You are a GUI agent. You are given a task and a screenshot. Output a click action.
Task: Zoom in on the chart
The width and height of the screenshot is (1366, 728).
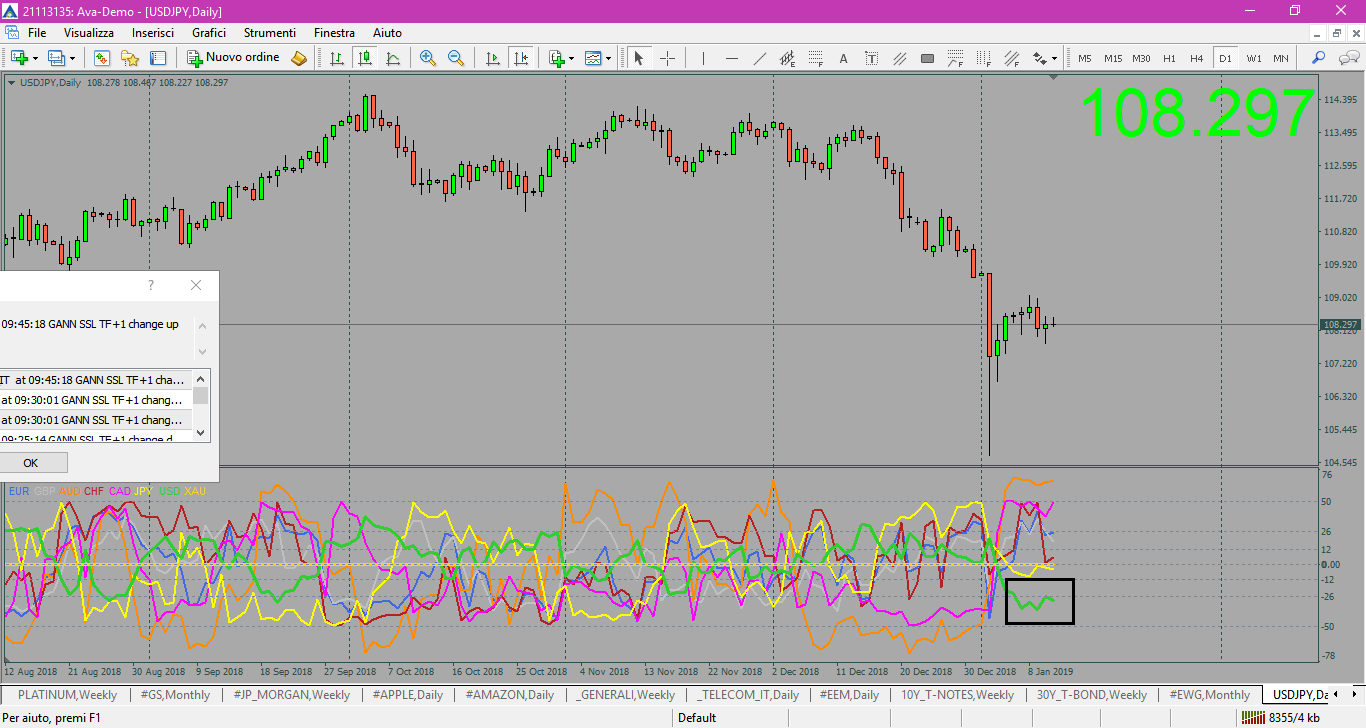[428, 58]
